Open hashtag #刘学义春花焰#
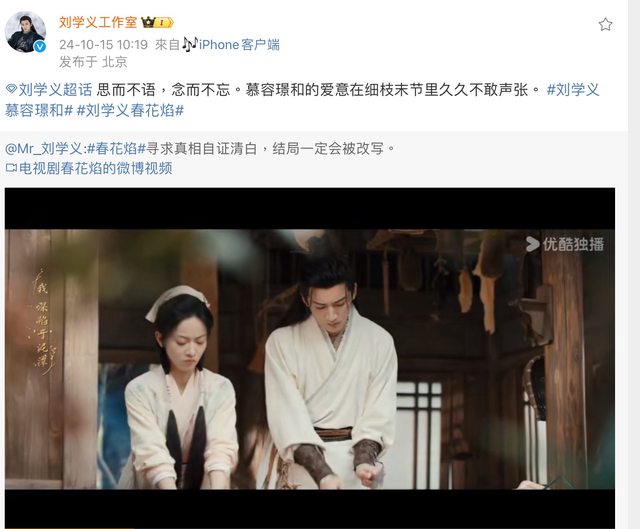640x529 pixels. point(130,110)
